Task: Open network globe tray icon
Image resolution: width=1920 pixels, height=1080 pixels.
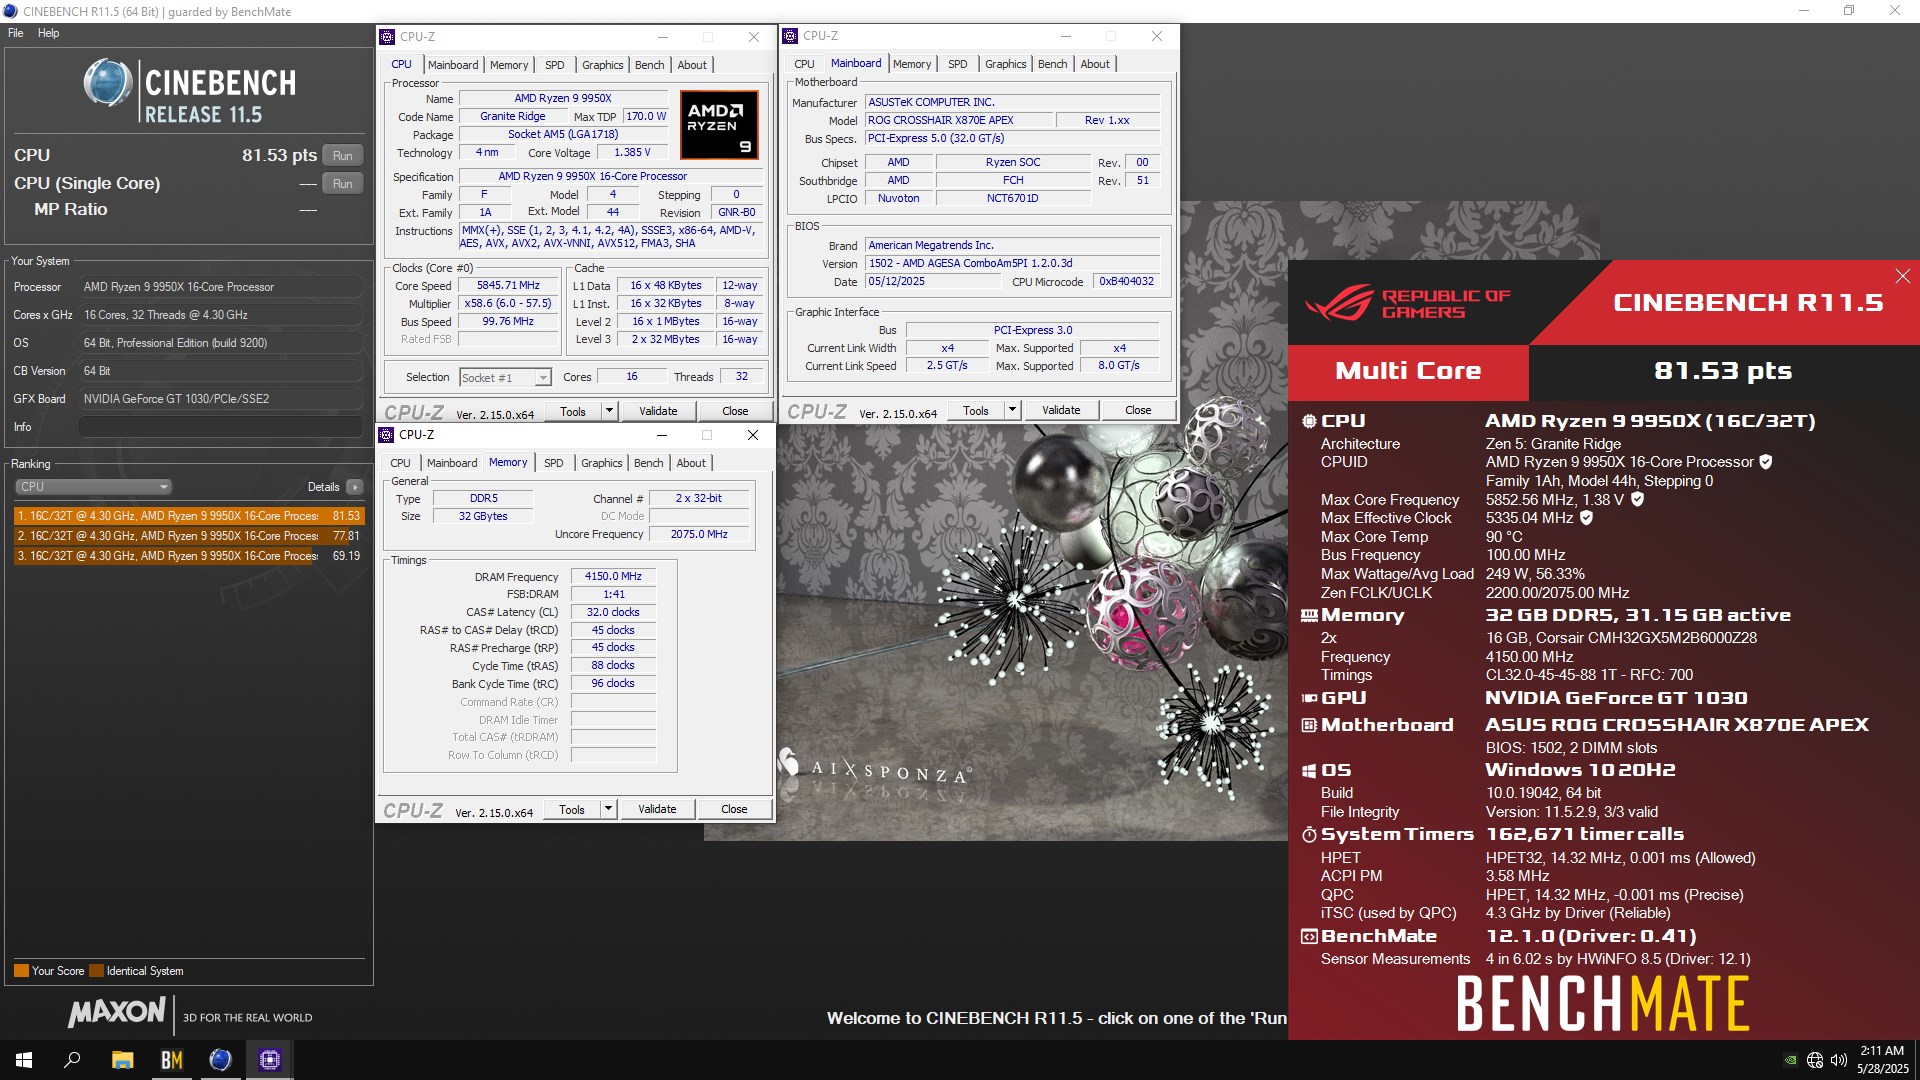Action: 1814,1061
